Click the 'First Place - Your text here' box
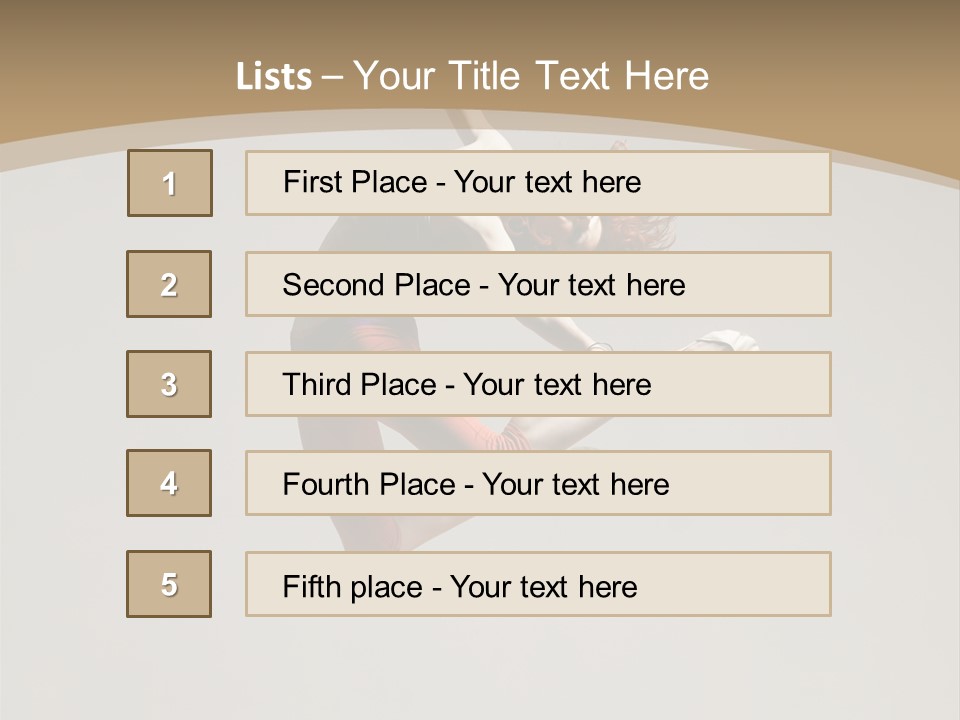 (x=538, y=183)
